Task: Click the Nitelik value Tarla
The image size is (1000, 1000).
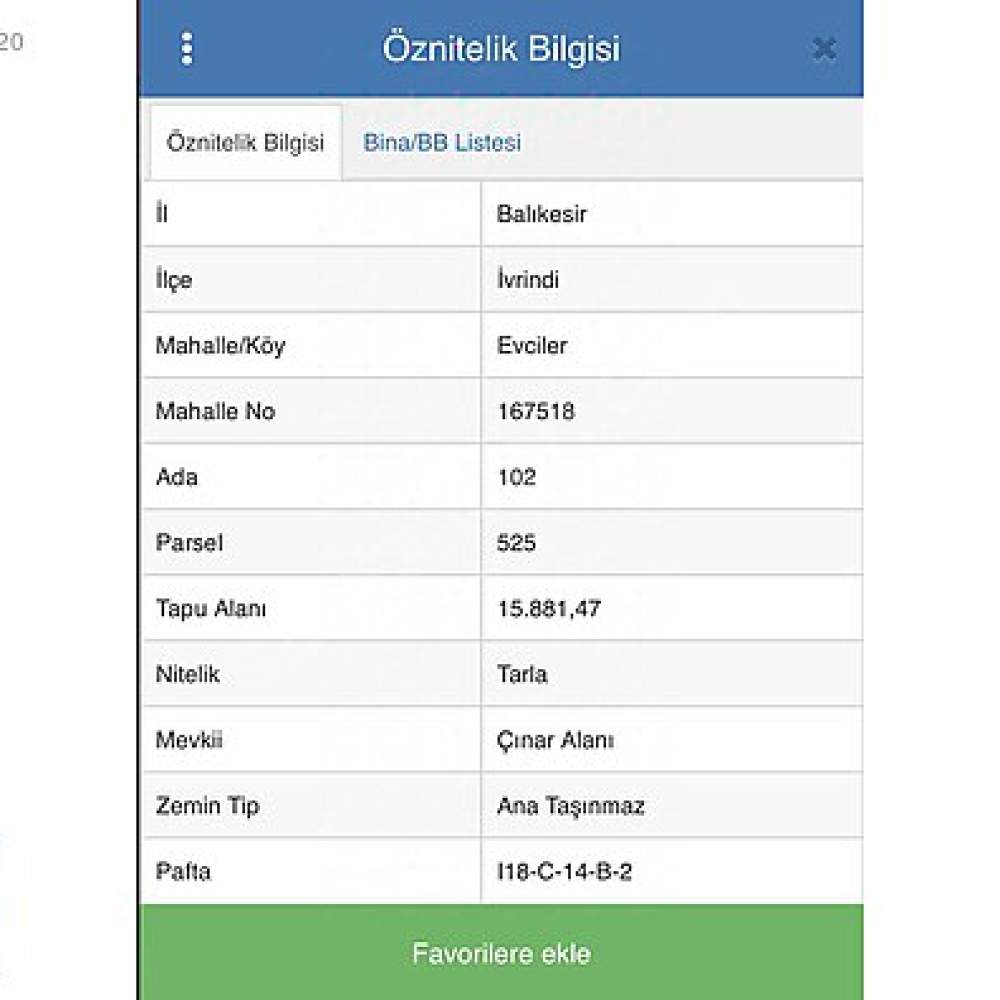Action: tap(522, 673)
